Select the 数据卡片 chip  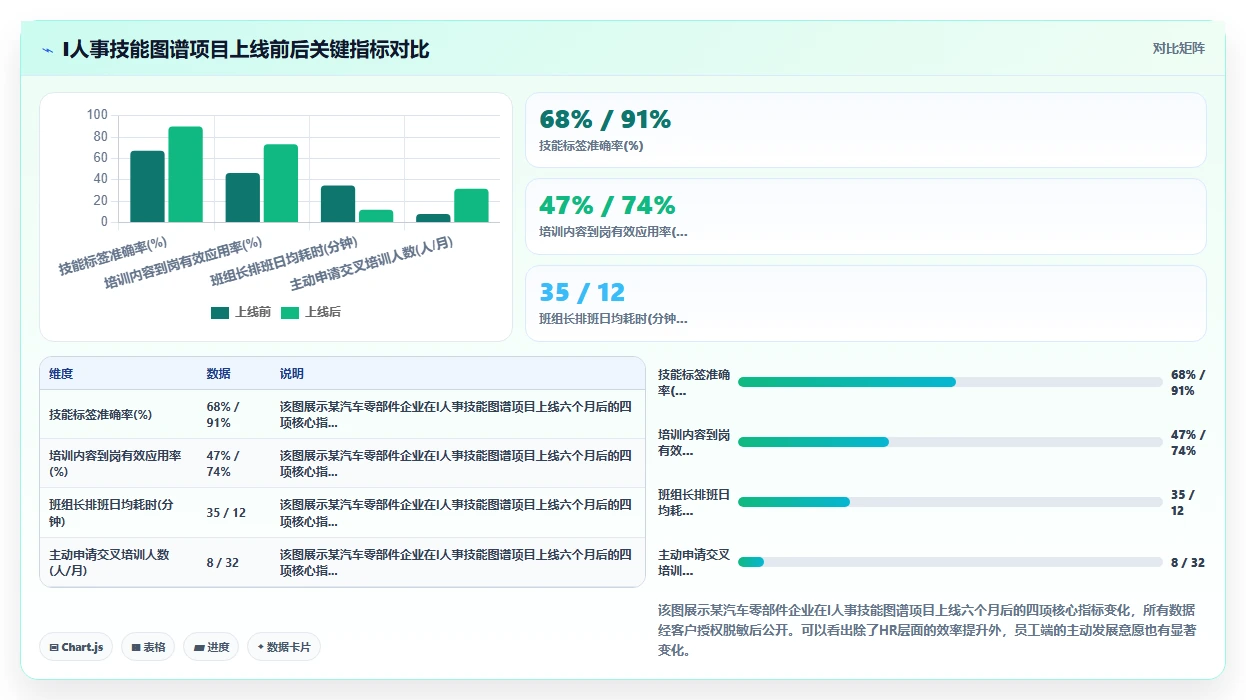coord(284,647)
